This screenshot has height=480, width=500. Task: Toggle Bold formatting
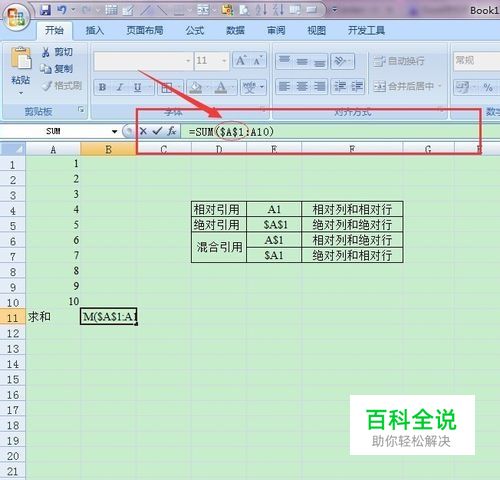[x=102, y=88]
